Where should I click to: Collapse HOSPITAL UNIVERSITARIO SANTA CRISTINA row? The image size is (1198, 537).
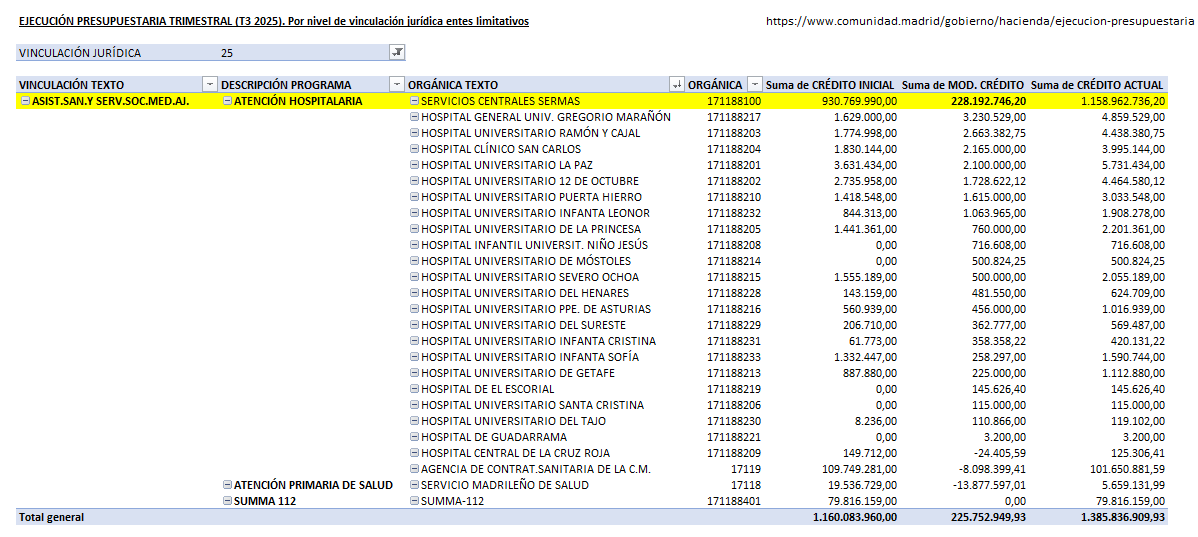pyautogui.click(x=414, y=405)
